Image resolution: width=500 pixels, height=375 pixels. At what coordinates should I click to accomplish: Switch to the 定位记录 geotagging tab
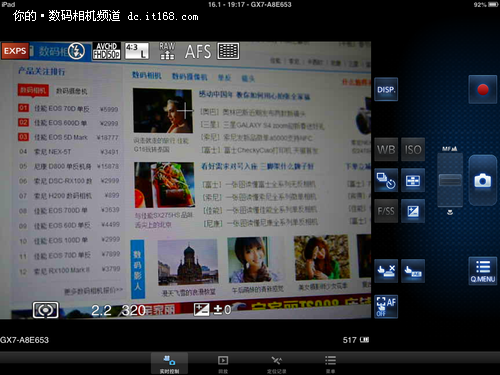[276, 364]
